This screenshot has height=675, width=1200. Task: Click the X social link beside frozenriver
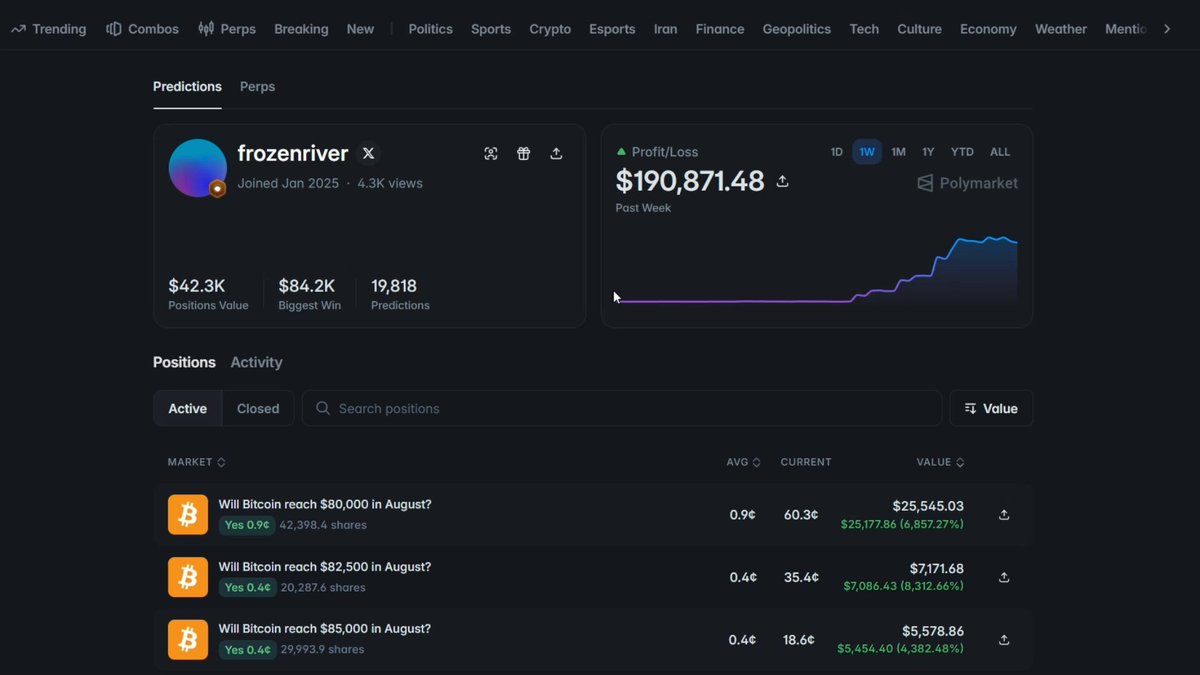tap(368, 153)
